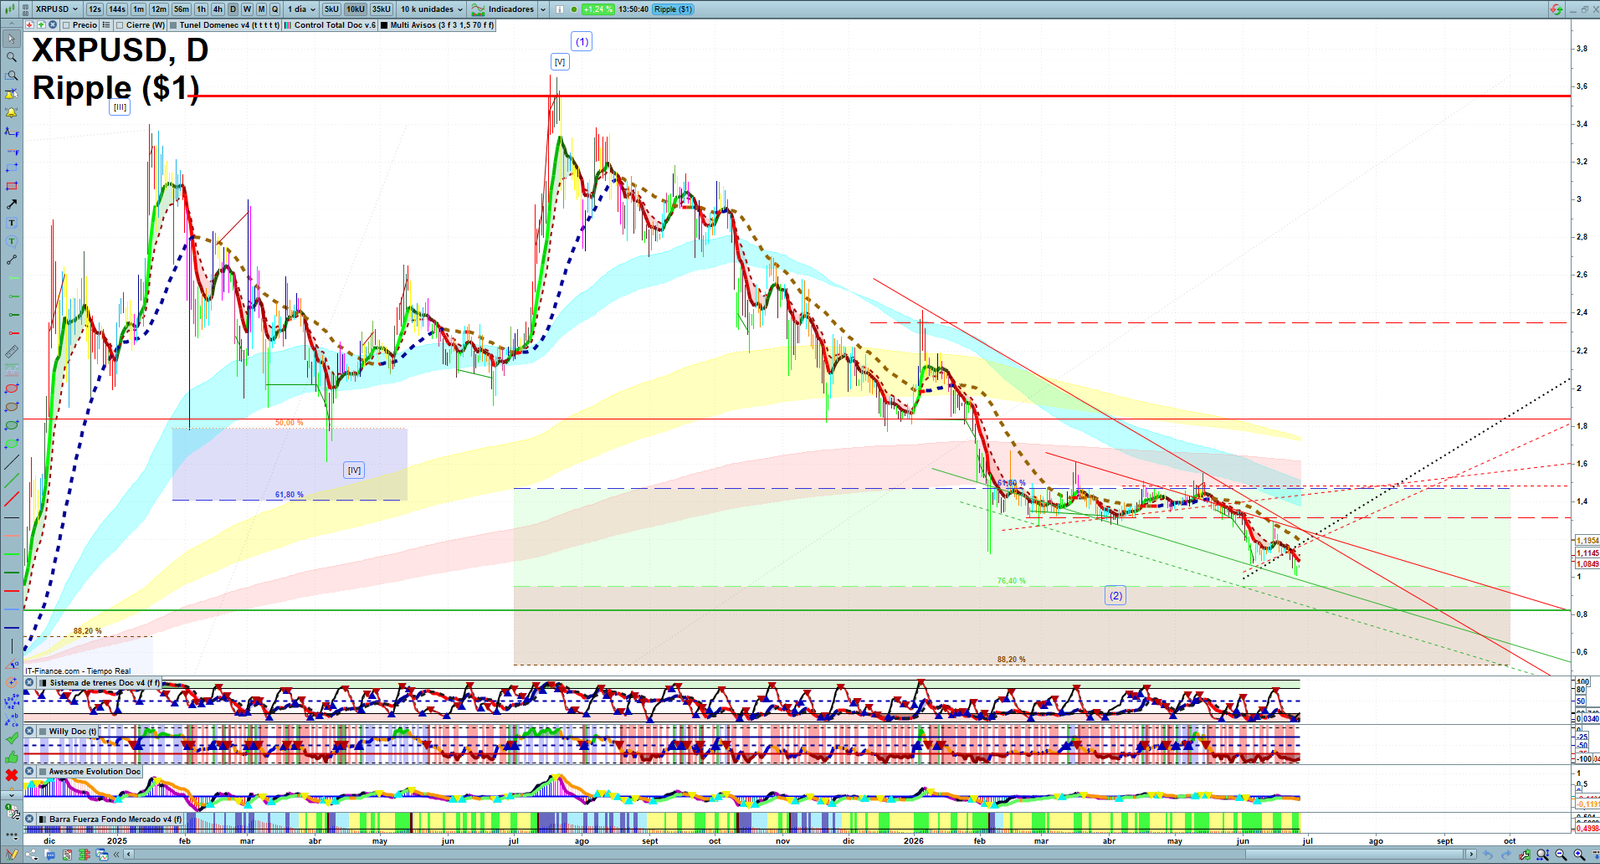Select the daily D timeframe button
This screenshot has height=864, width=1600.
click(x=233, y=9)
